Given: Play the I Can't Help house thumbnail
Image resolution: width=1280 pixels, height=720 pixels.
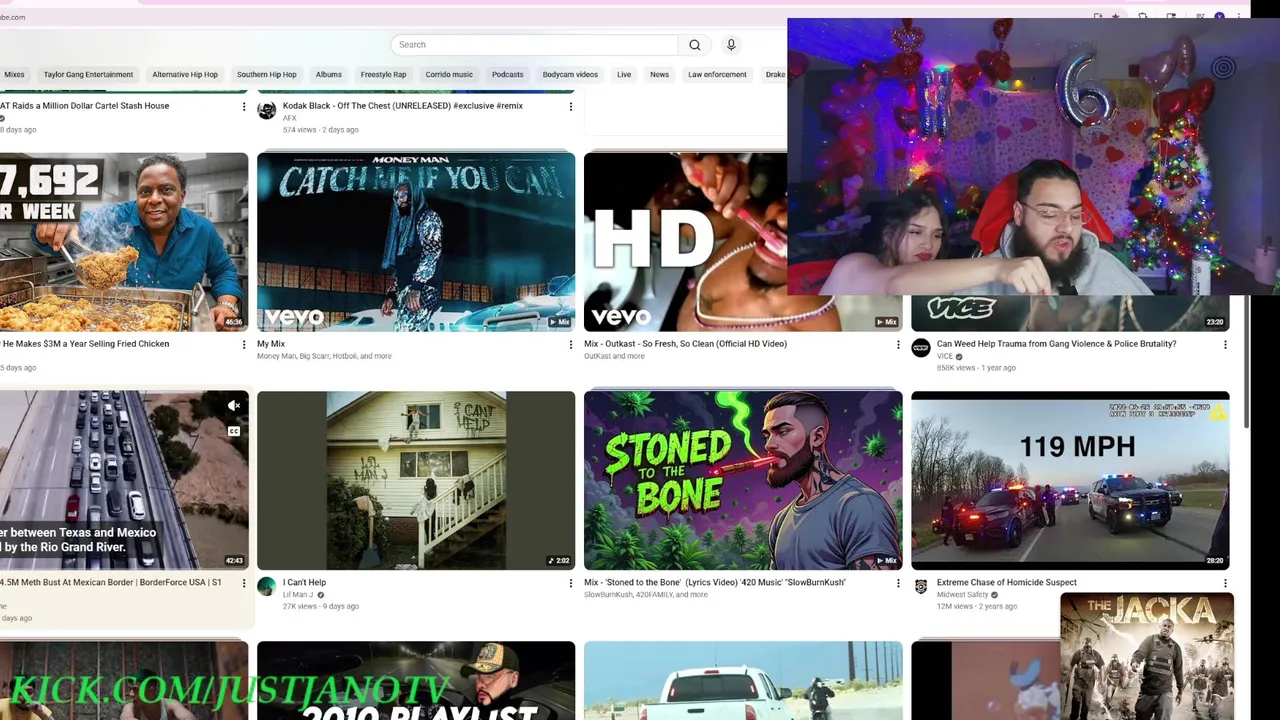Looking at the screenshot, I should (416, 480).
